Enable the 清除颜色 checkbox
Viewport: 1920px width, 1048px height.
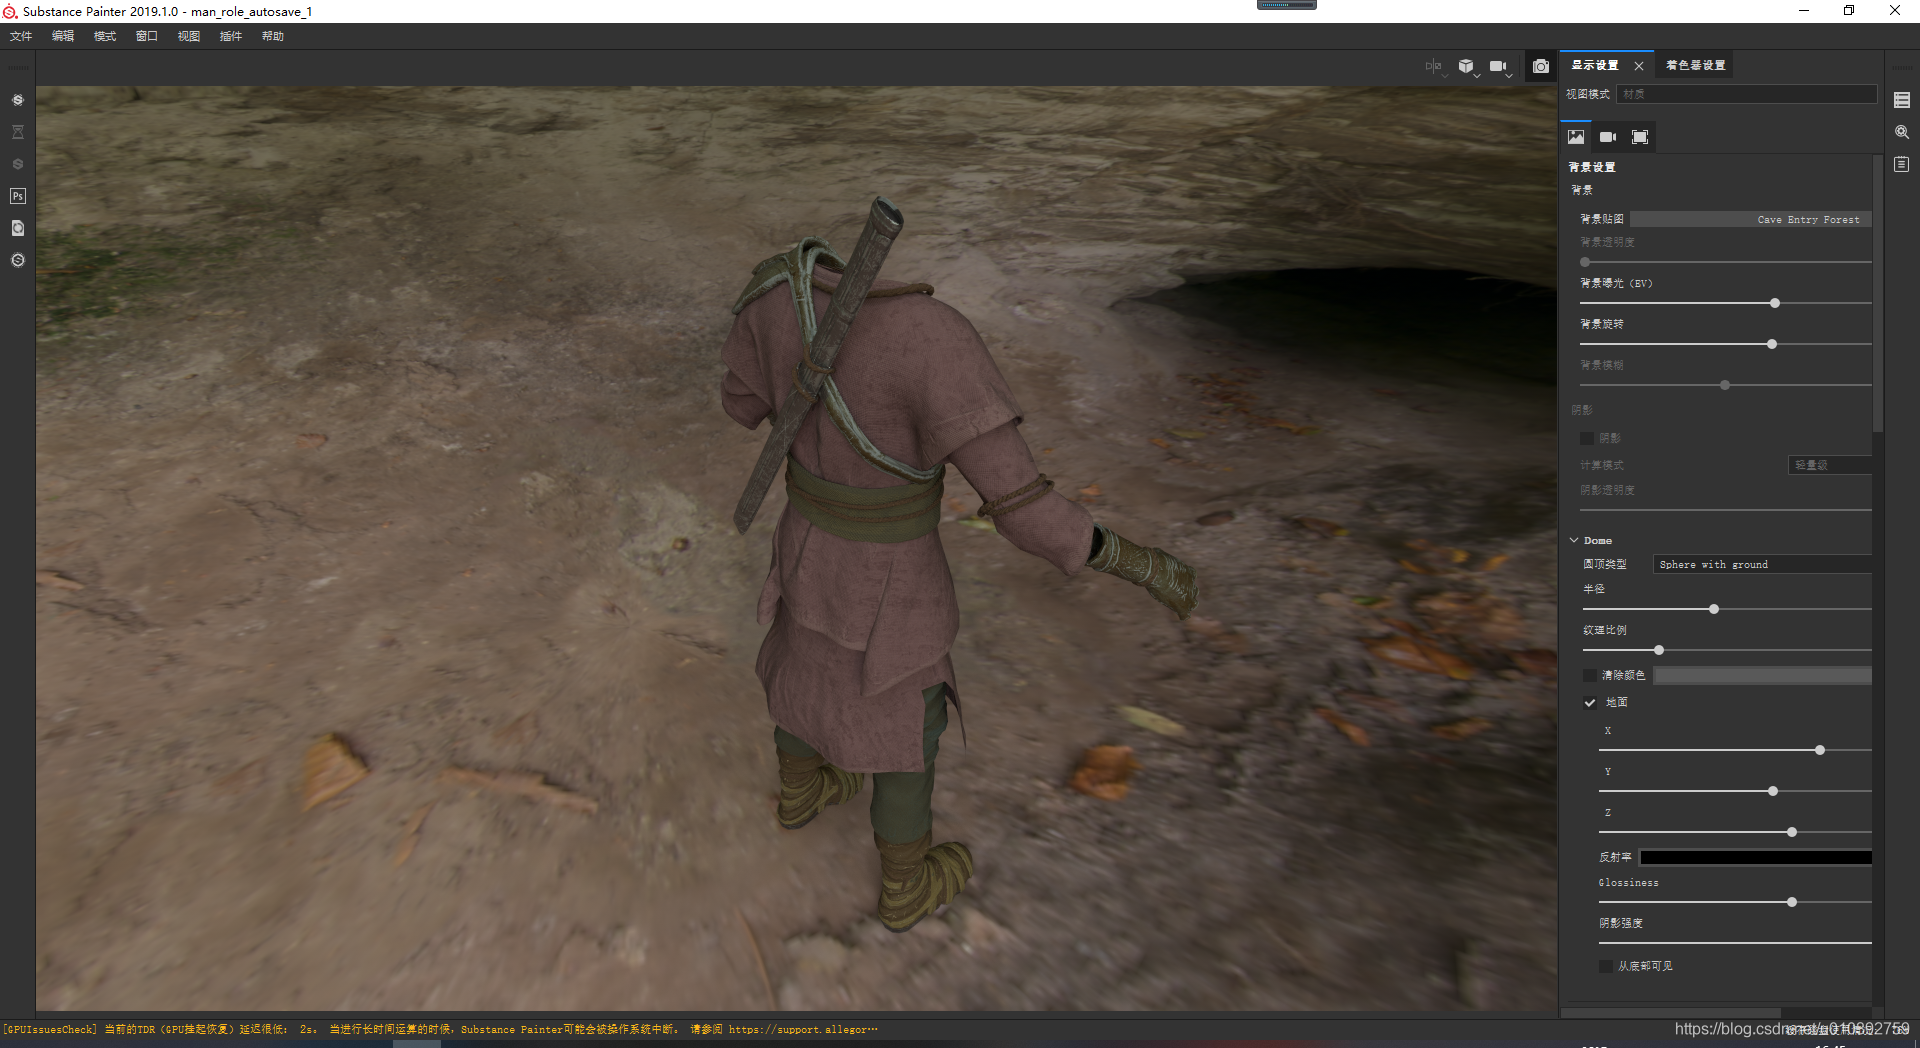1590,676
